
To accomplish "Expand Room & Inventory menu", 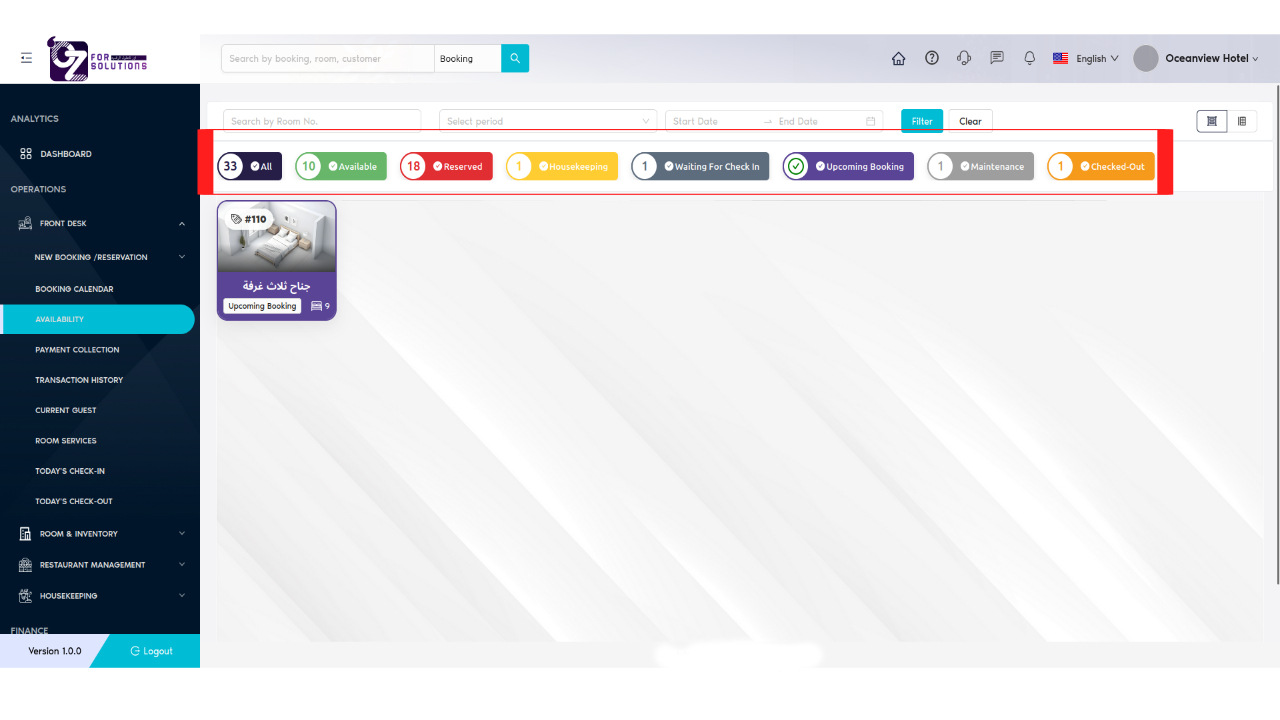I will (100, 534).
